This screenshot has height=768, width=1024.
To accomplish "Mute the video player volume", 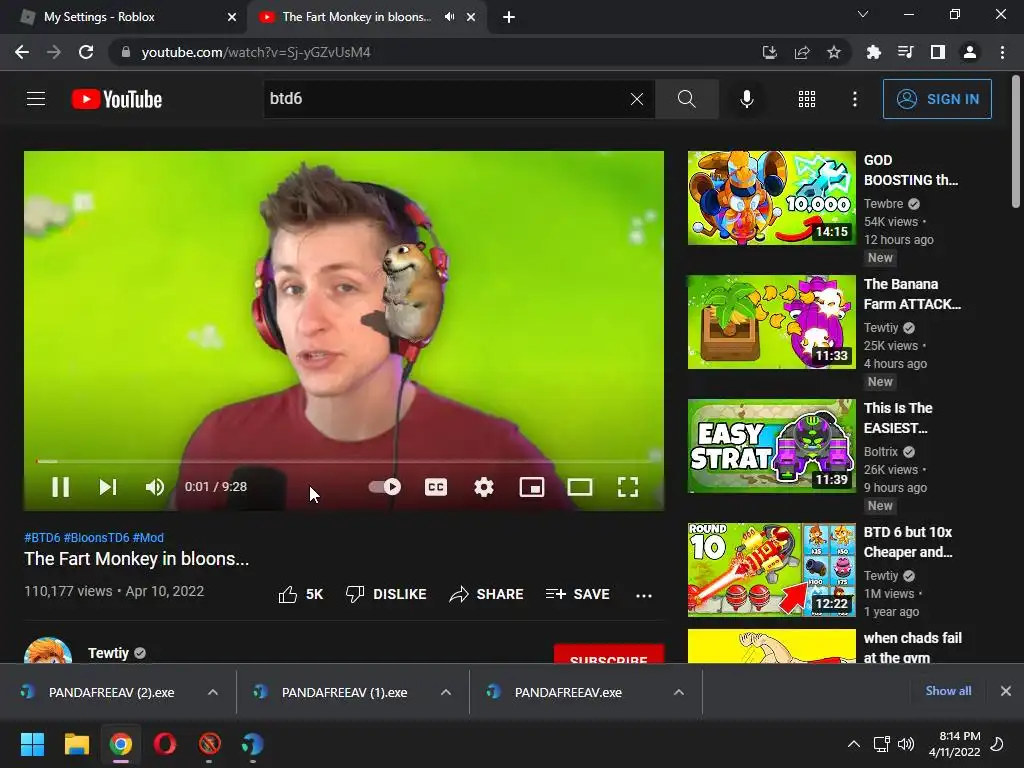I will pyautogui.click(x=155, y=487).
